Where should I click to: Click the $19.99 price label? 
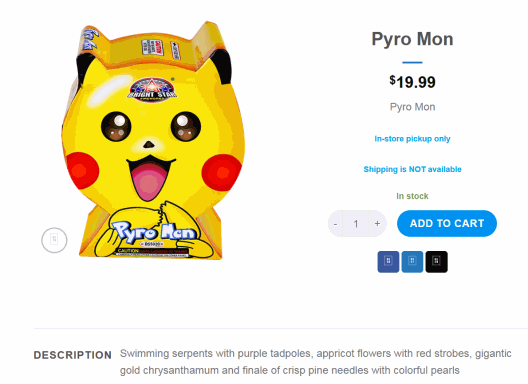click(x=412, y=82)
